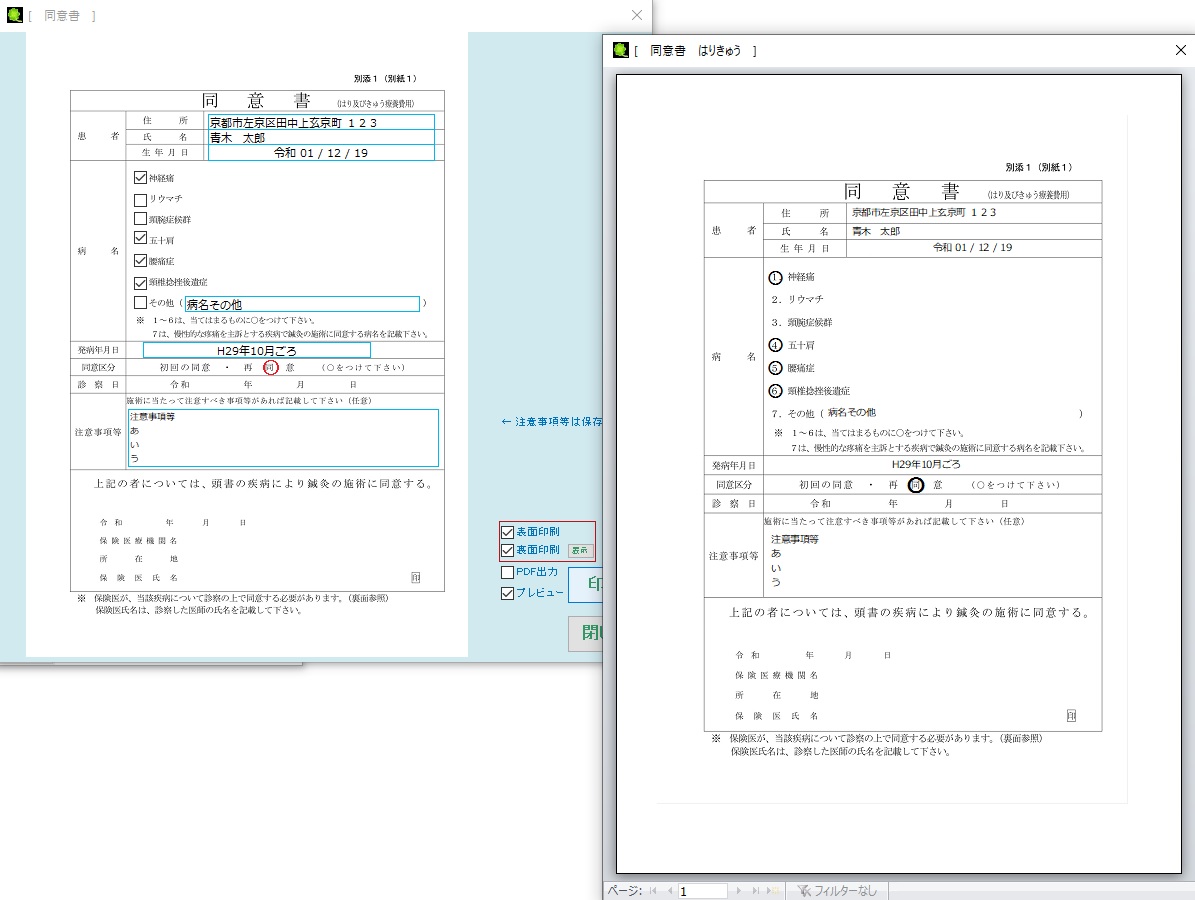Click the large 印刷 button

[585, 585]
